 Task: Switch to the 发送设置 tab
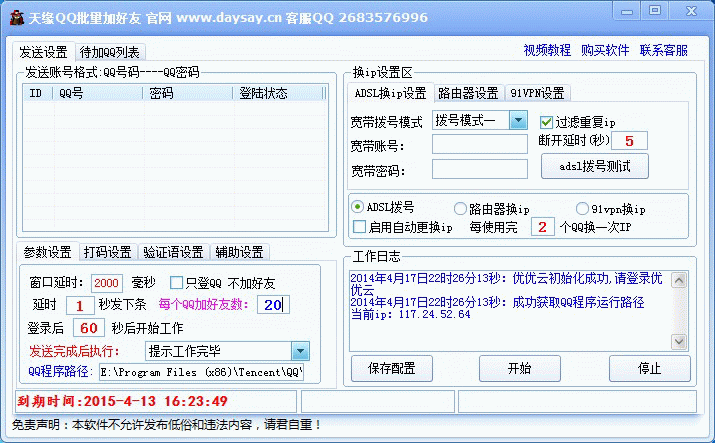pyautogui.click(x=43, y=52)
